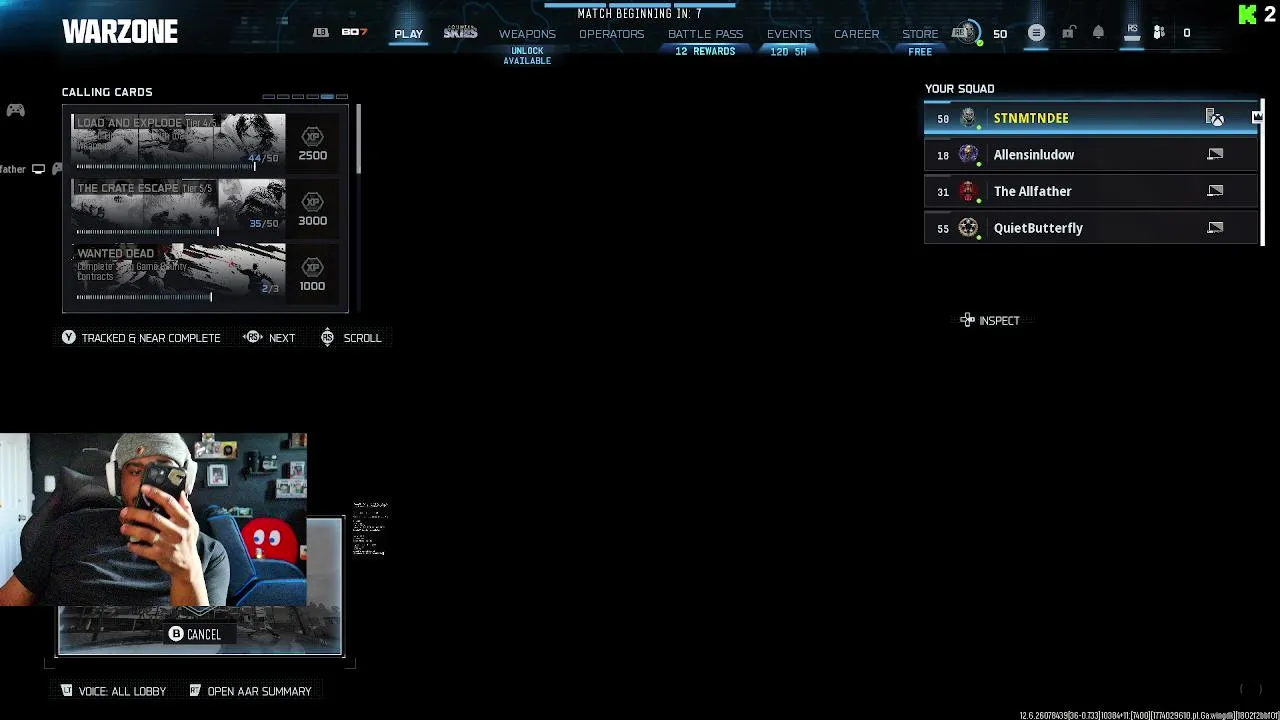Screen dimensions: 1280x720
Task: Click the gamepad icon left of Calling Cards
Action: (x=15, y=110)
